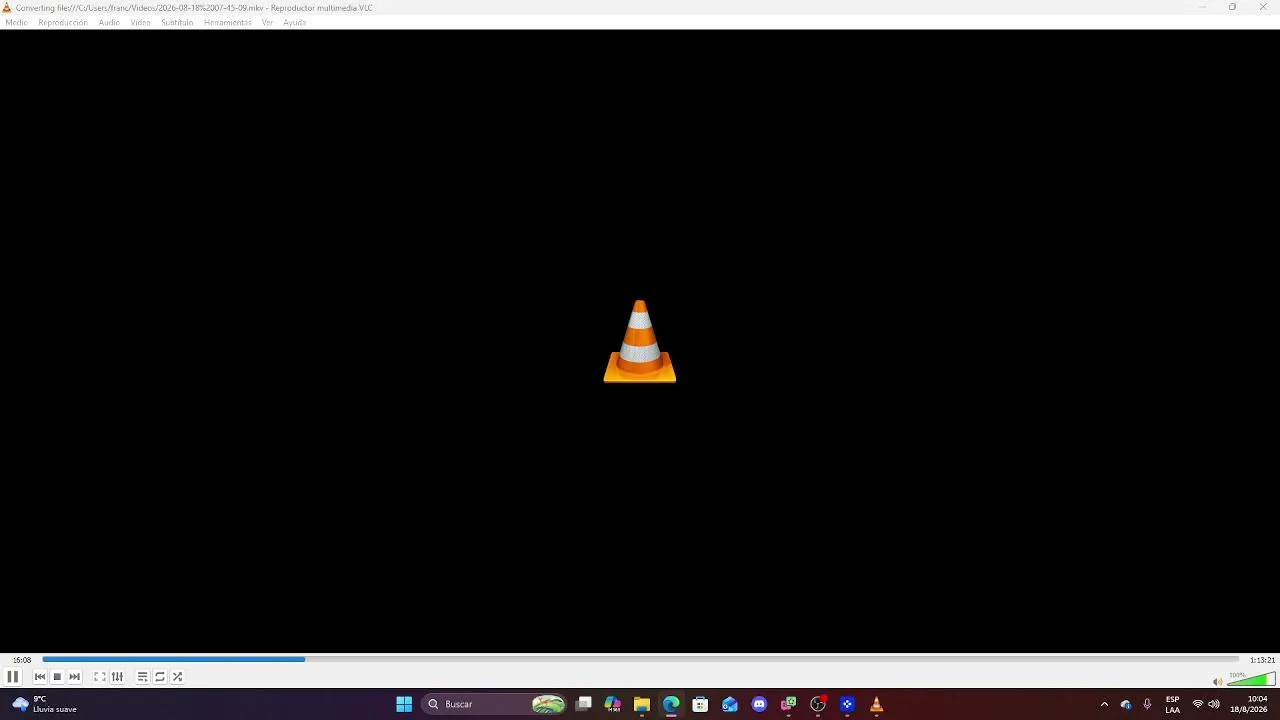Open Task View in taskbar
This screenshot has width=1280, height=720.
[584, 704]
